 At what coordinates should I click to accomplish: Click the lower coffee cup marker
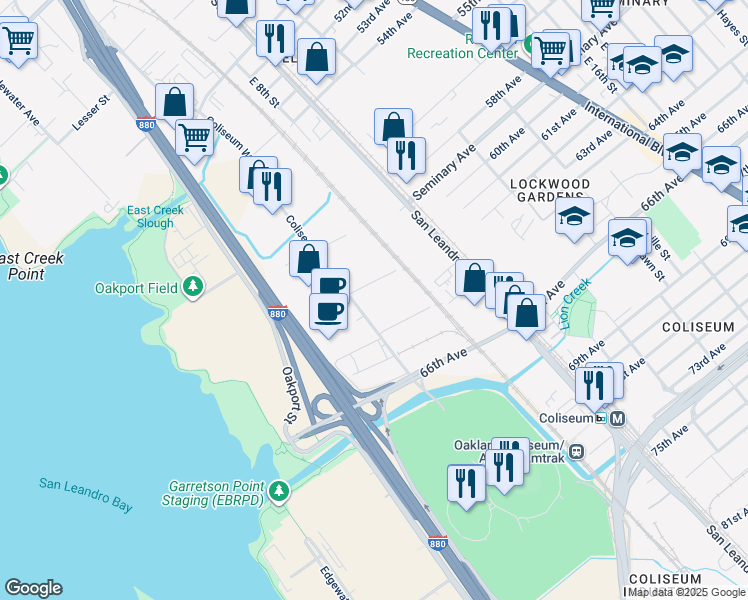click(x=328, y=314)
